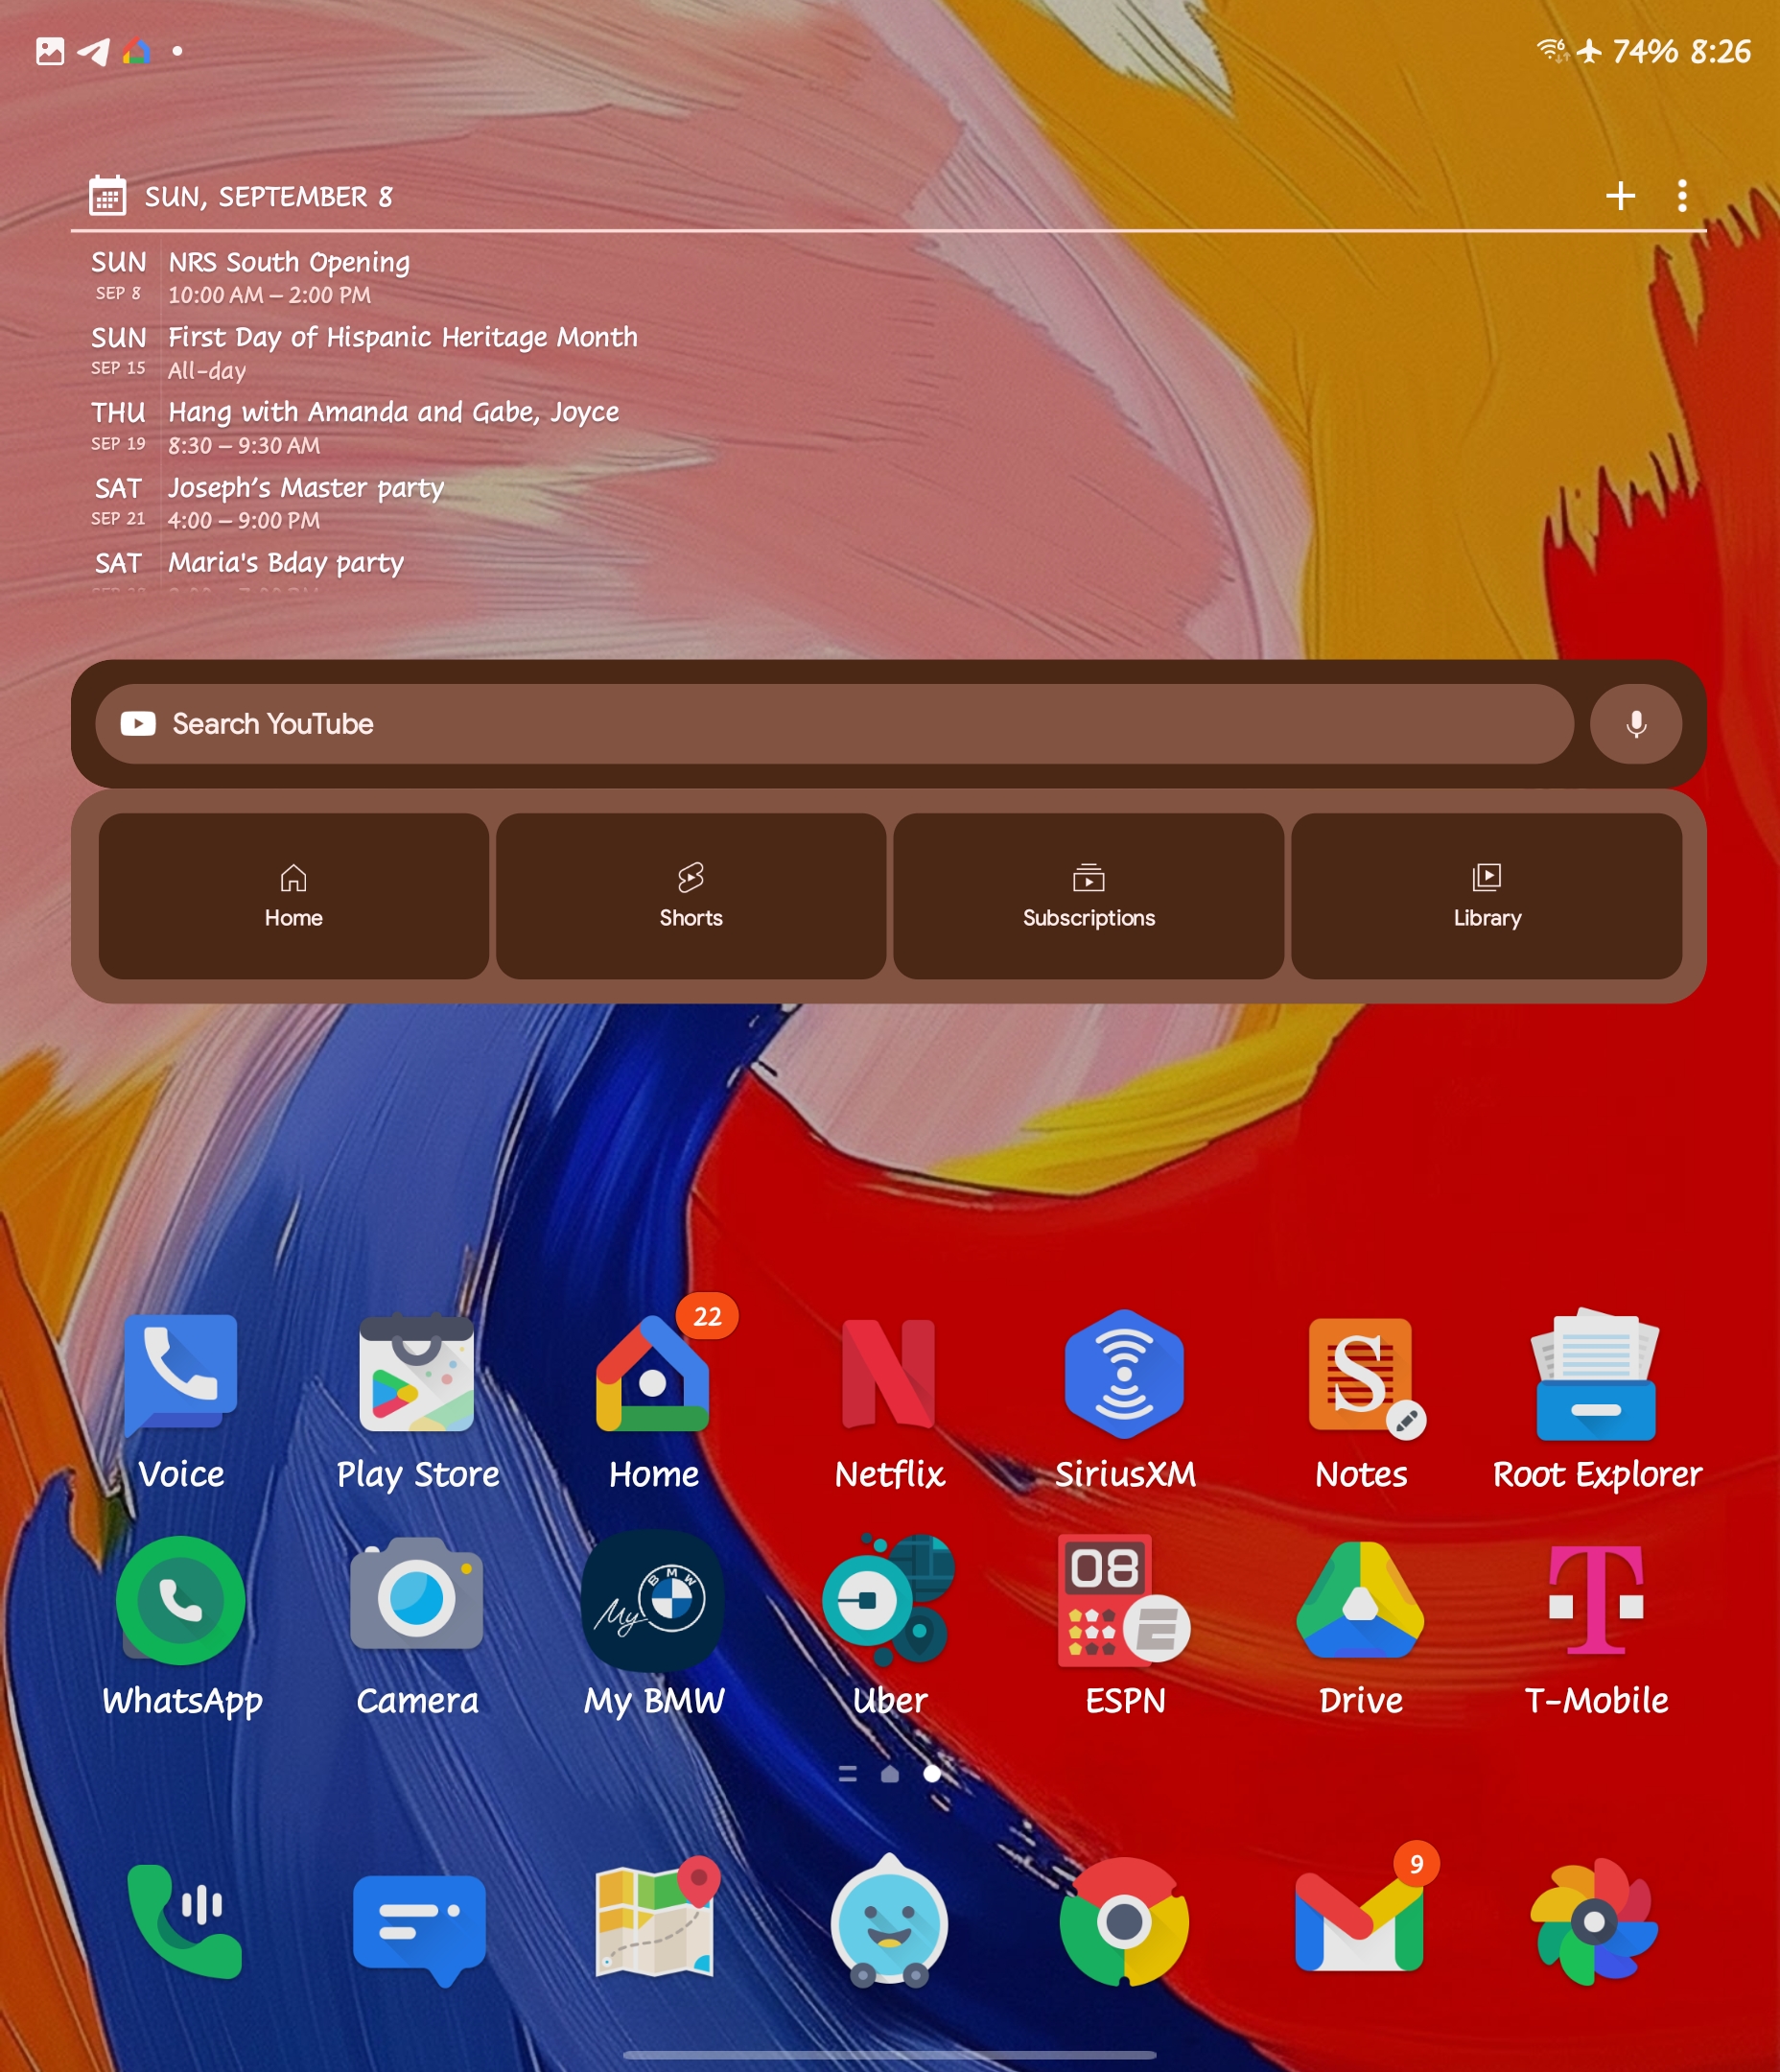1780x2072 pixels.
Task: Open YouTube Home shortcut
Action: click(x=294, y=895)
